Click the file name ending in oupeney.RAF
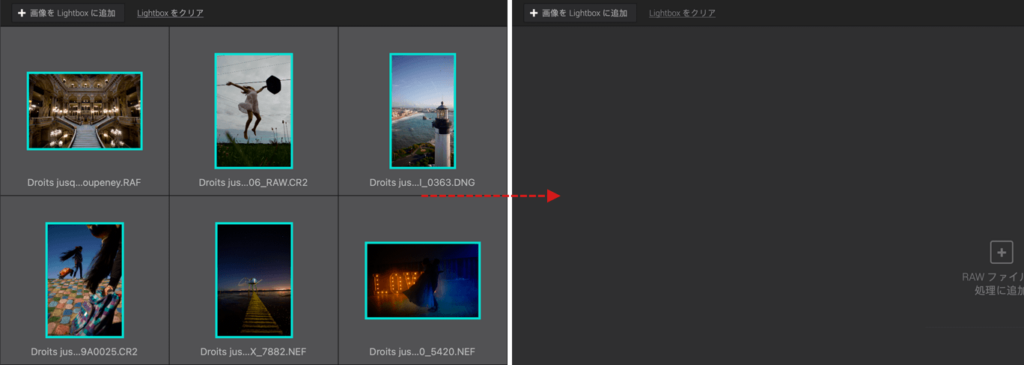 [x=84, y=183]
